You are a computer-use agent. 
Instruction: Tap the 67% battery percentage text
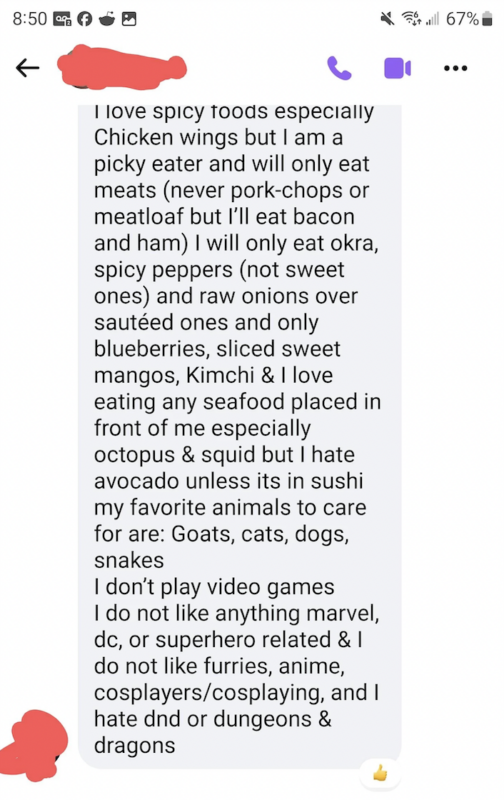(x=463, y=19)
